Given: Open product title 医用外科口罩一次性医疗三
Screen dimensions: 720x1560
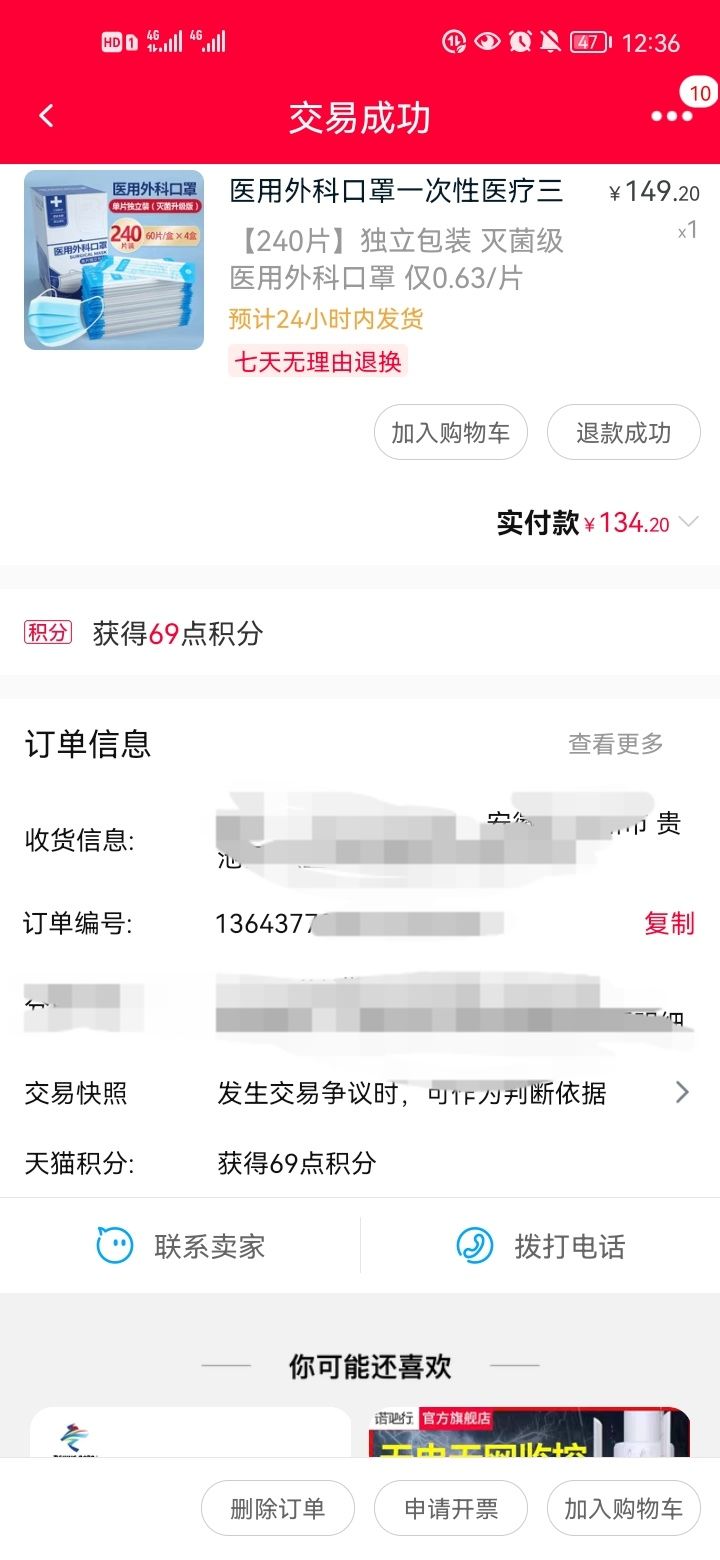Looking at the screenshot, I should (x=397, y=190).
